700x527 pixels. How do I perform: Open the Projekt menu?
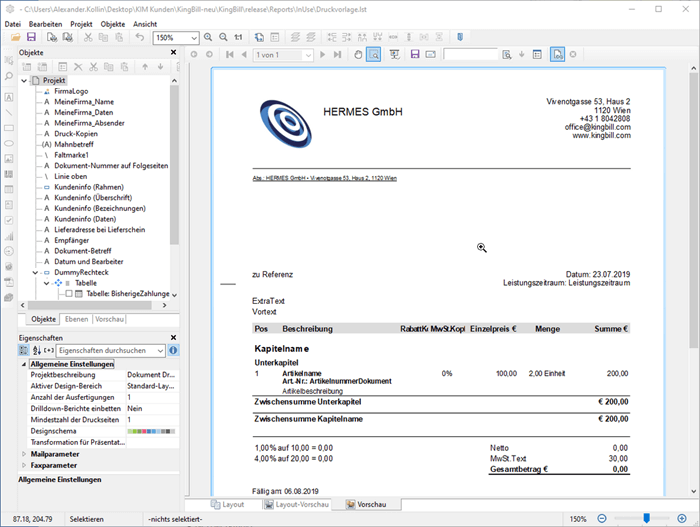point(82,23)
